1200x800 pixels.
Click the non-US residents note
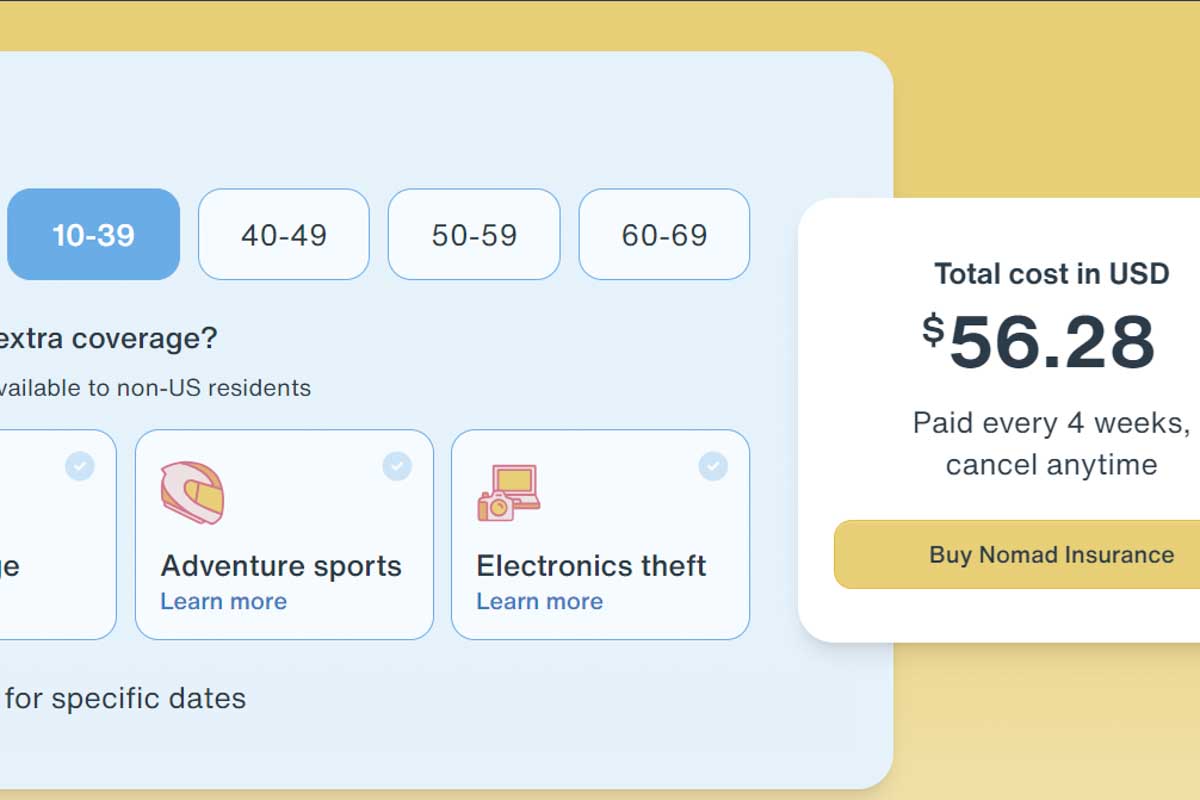click(155, 388)
